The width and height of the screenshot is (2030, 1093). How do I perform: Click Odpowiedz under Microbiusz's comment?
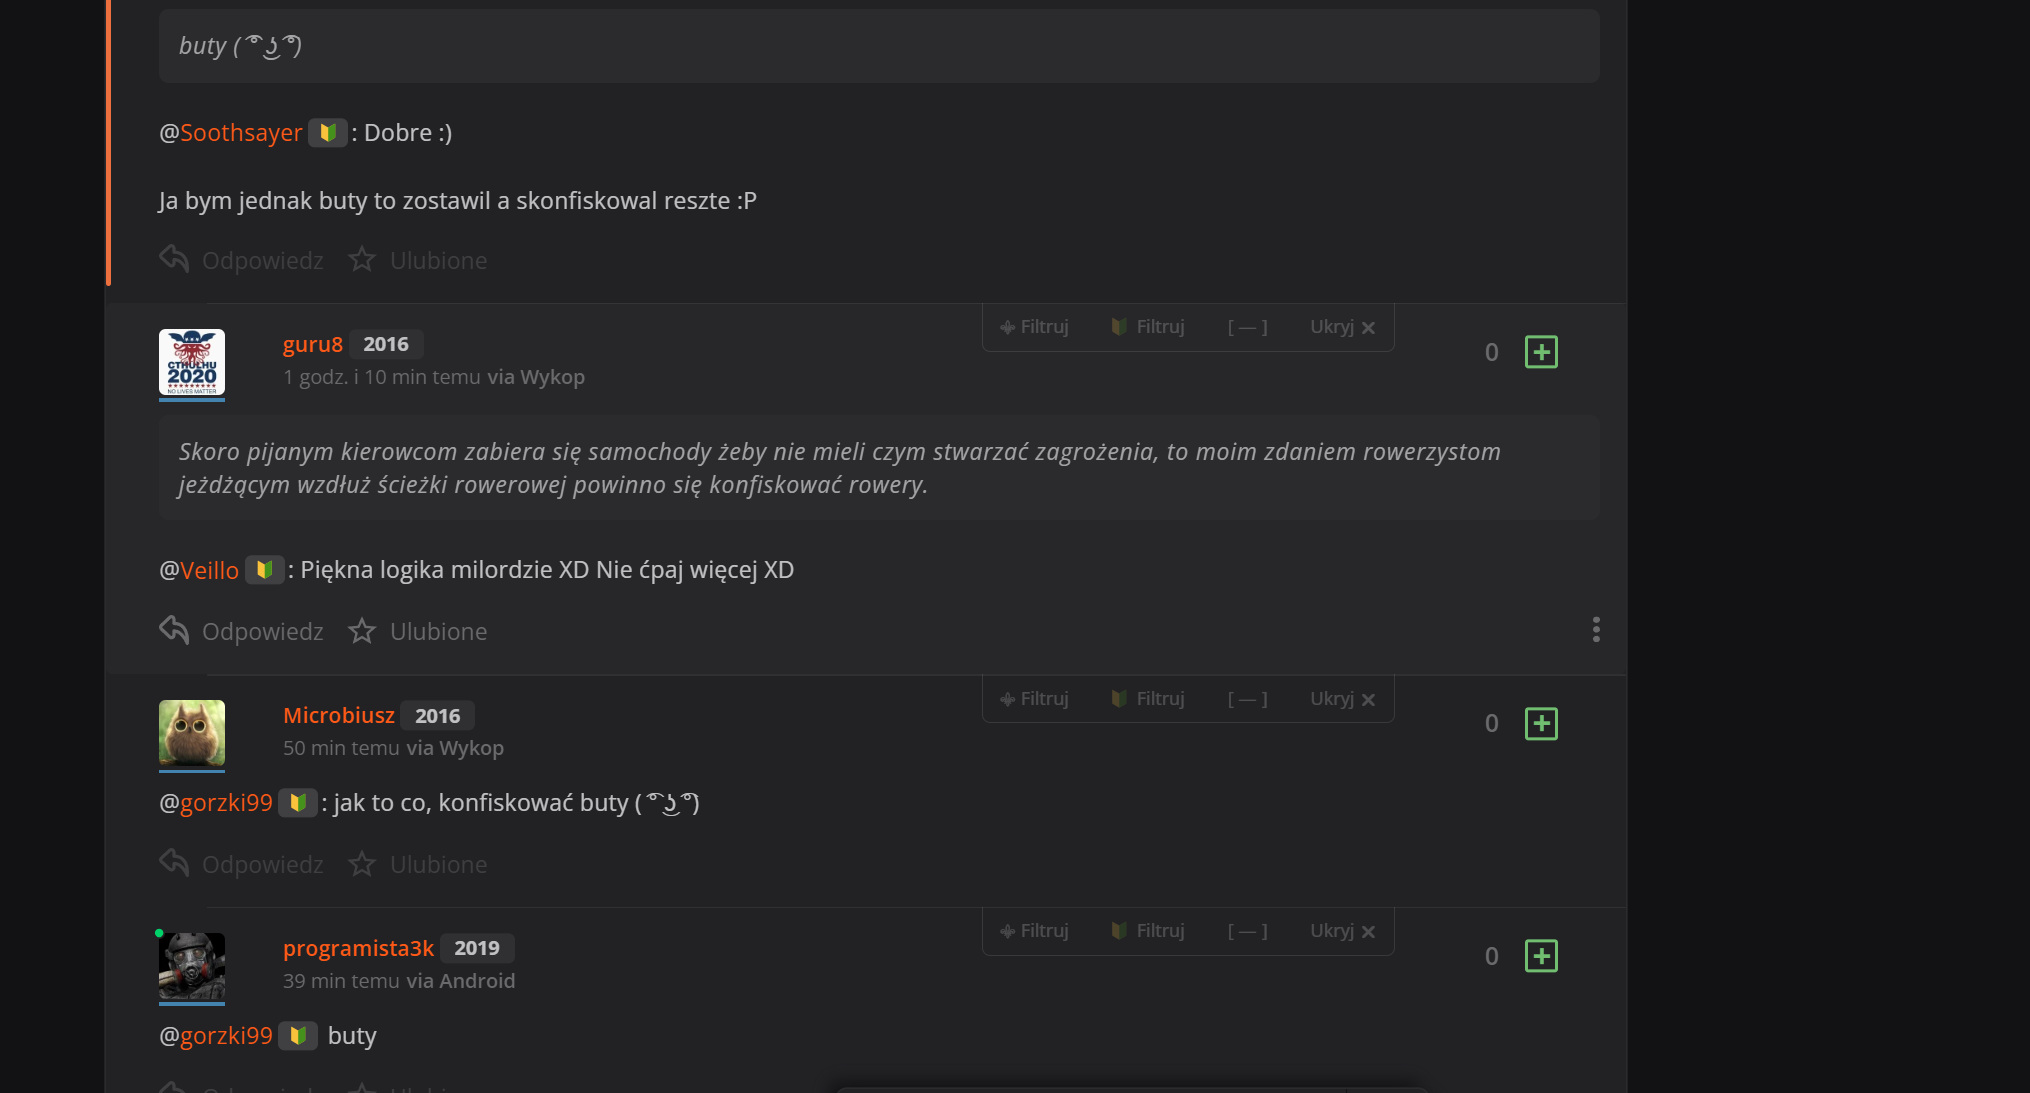[x=262, y=864]
